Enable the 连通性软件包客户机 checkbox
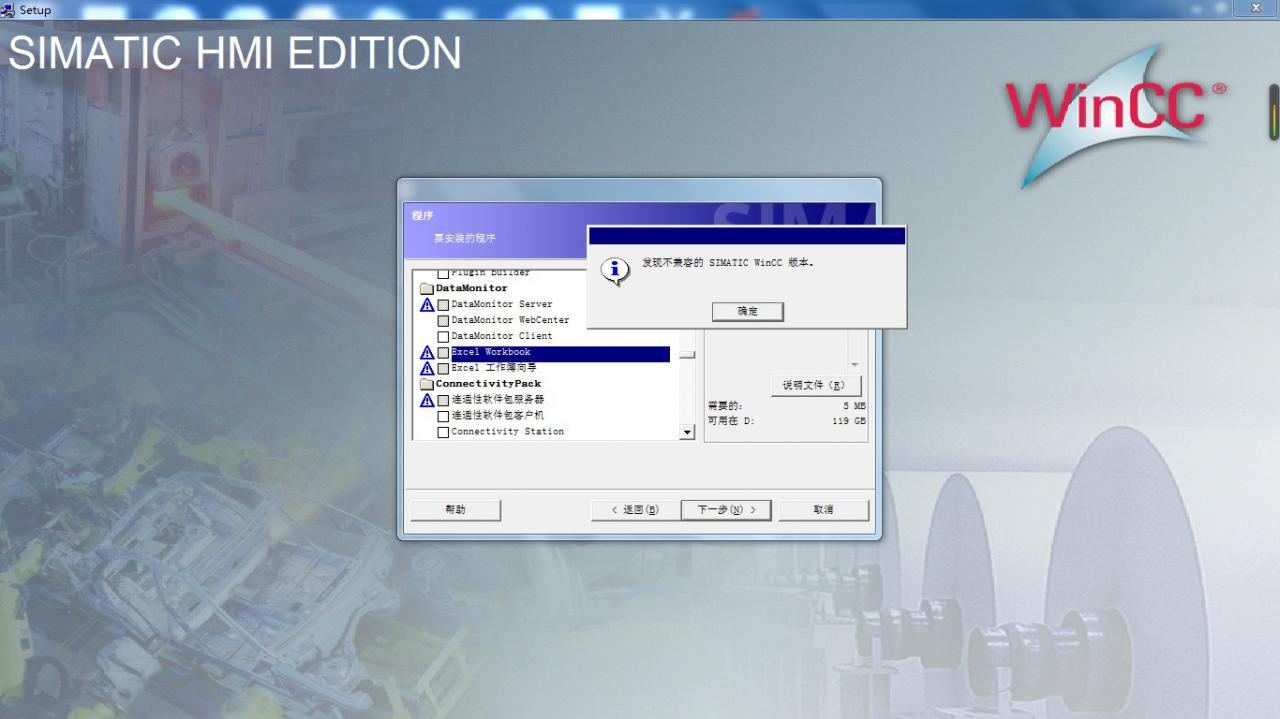 (443, 417)
